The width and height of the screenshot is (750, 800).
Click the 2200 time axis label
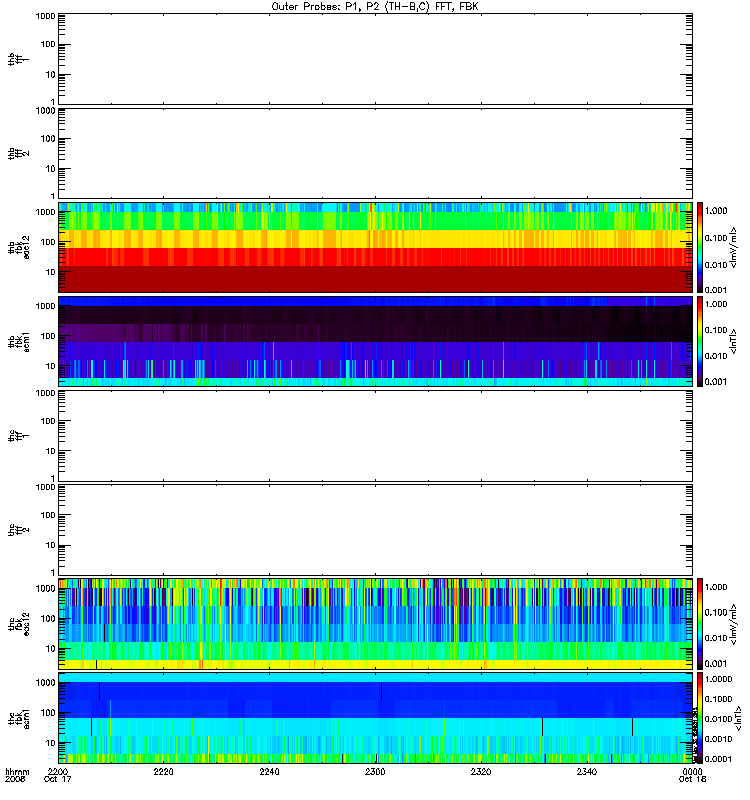tap(58, 772)
